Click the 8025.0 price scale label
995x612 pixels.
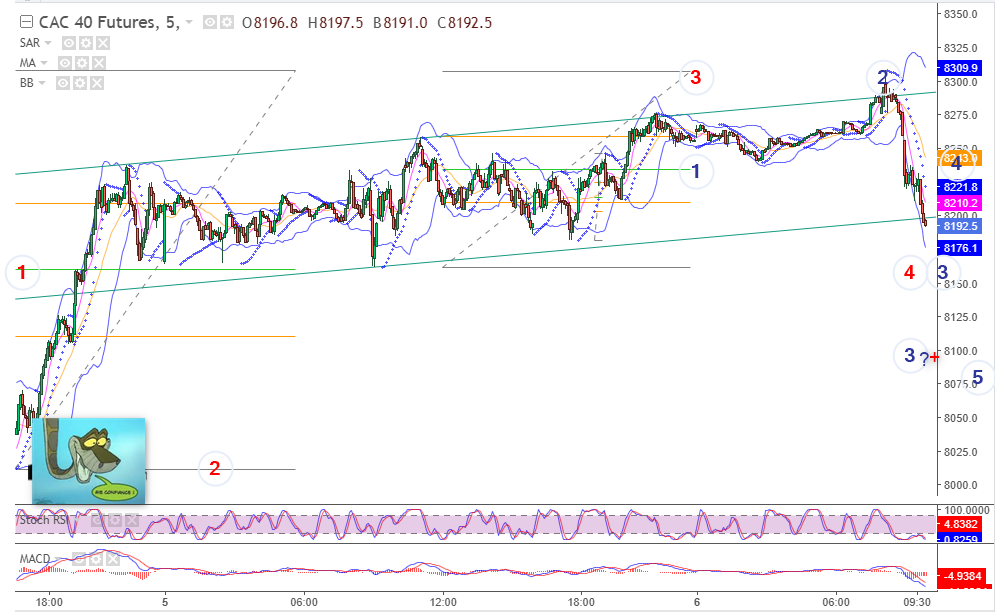pyautogui.click(x=960, y=452)
